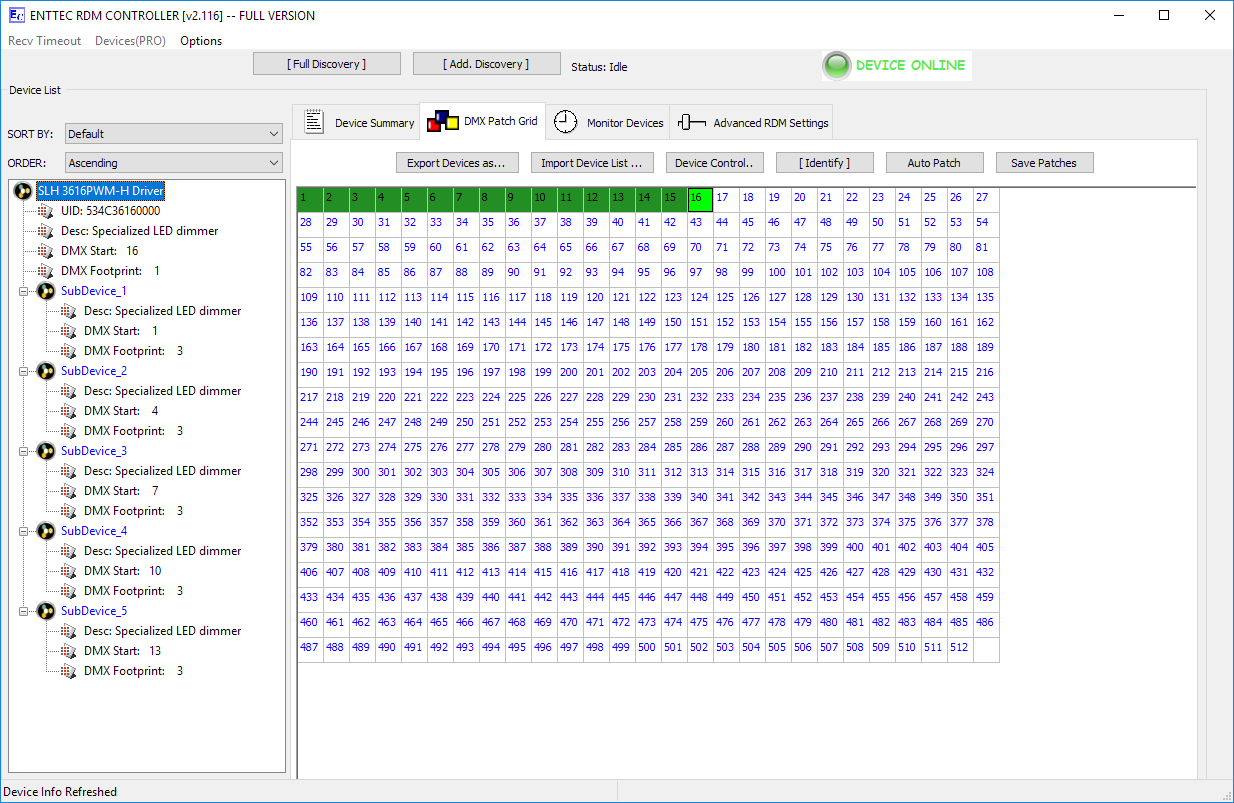Collapse the SubDevice_4 tree node
The image size is (1234, 803).
(x=24, y=531)
